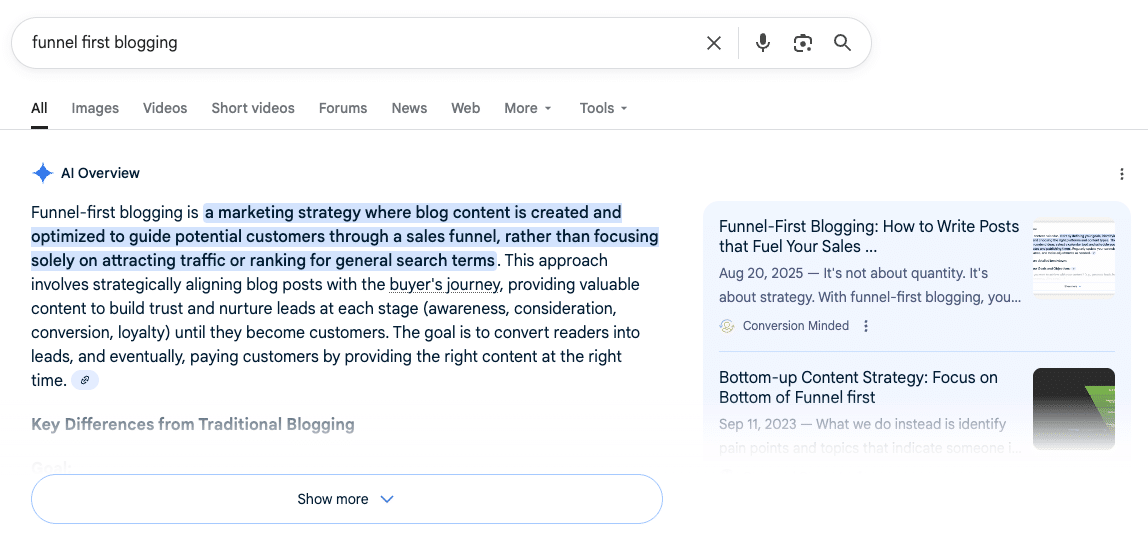Switch to the Images tab
This screenshot has height=536, width=1148.
coord(95,108)
